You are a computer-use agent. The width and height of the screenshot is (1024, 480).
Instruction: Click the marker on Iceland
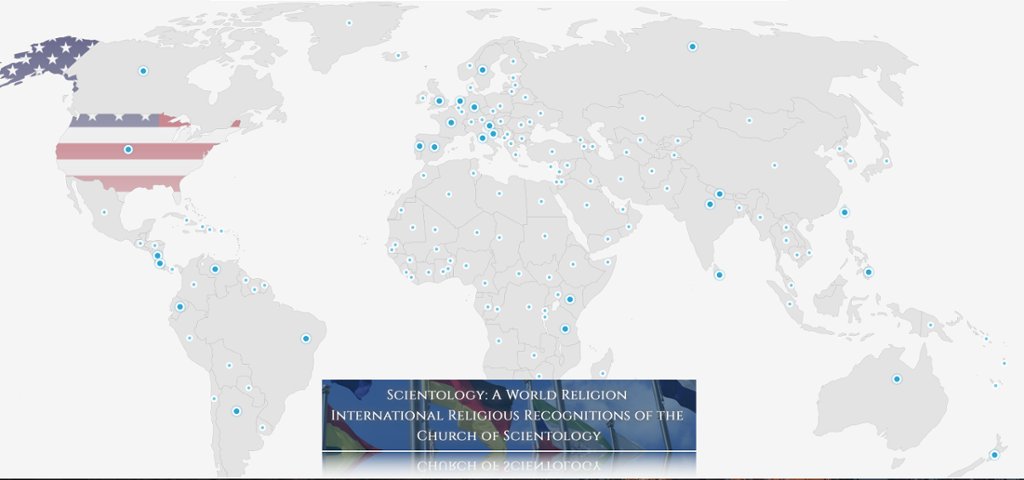click(x=398, y=56)
